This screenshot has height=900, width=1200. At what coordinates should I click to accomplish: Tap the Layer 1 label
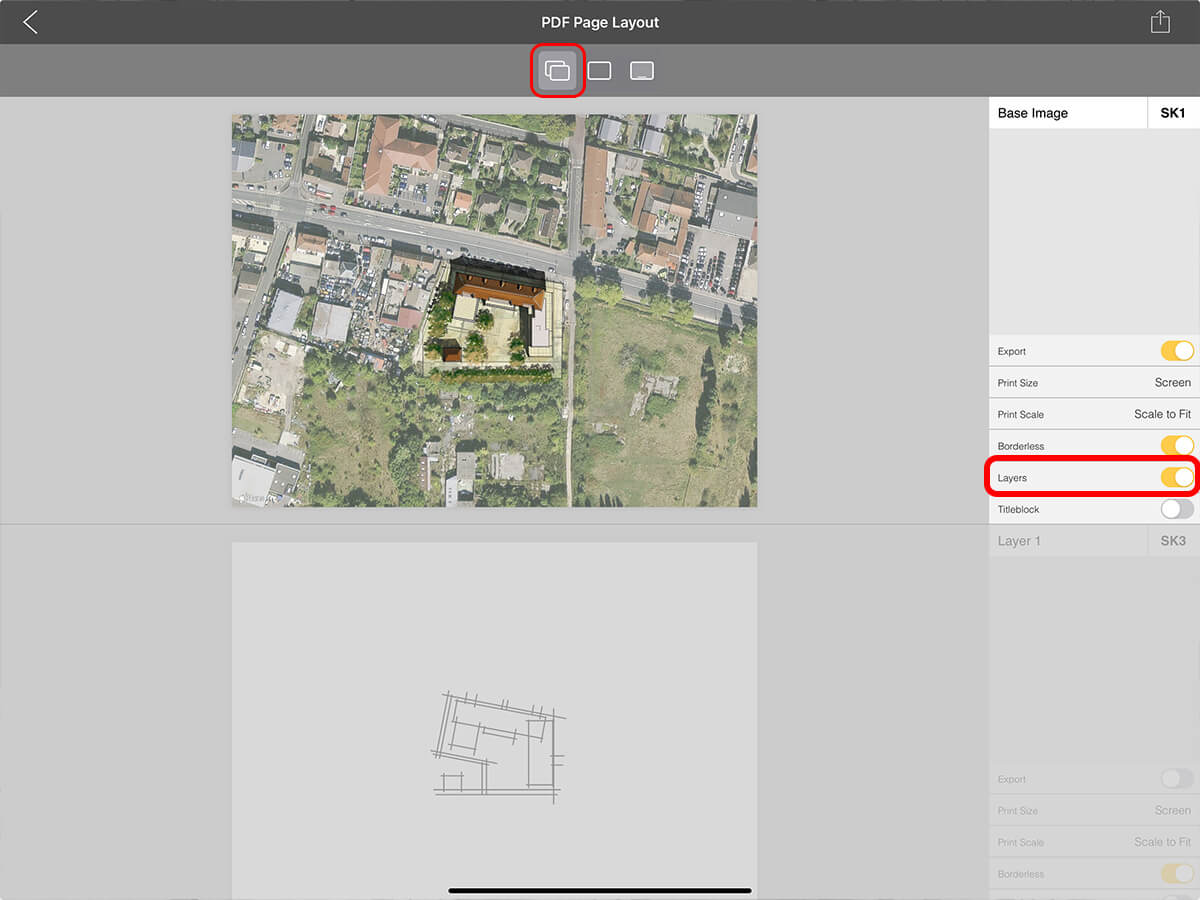[x=1019, y=541]
